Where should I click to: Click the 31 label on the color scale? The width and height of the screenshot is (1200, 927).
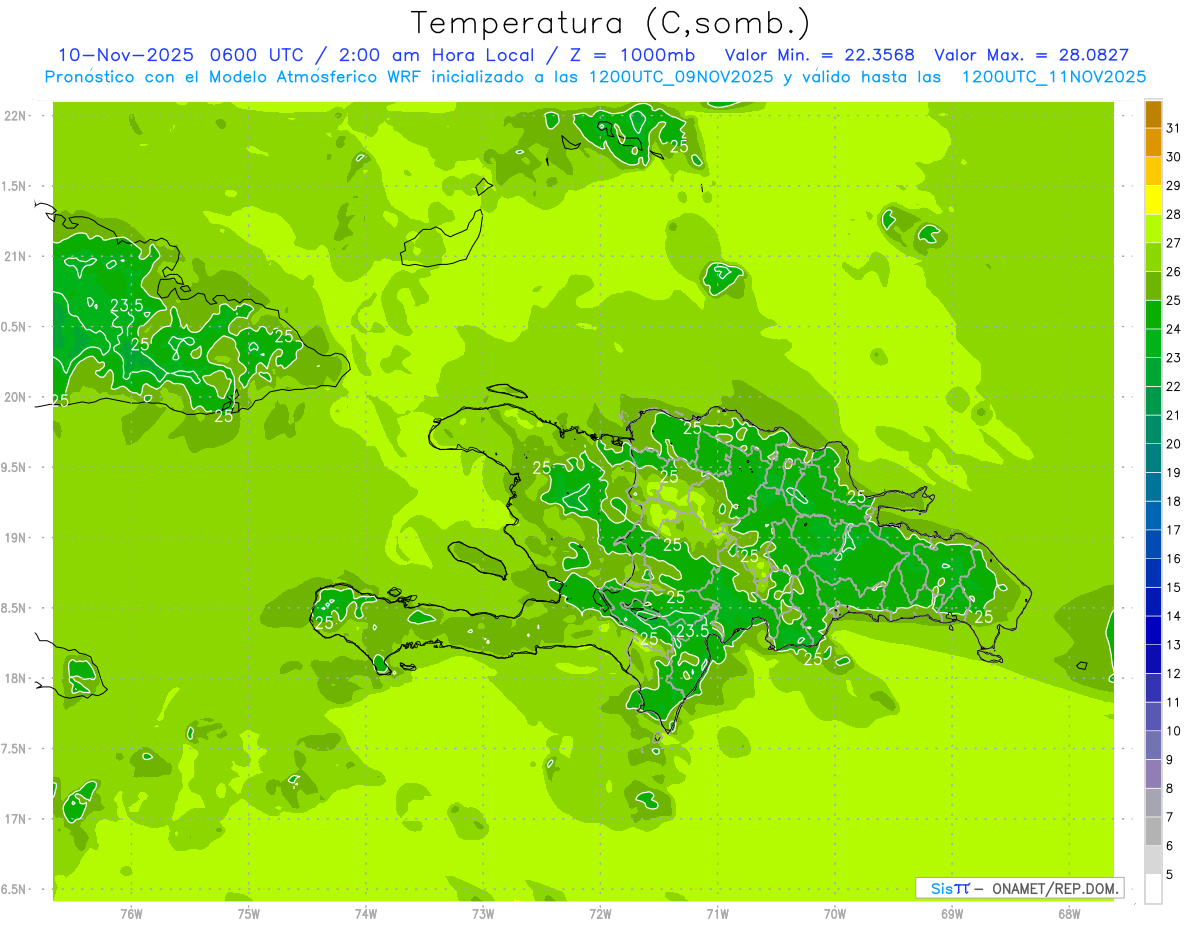pyautogui.click(x=1173, y=128)
